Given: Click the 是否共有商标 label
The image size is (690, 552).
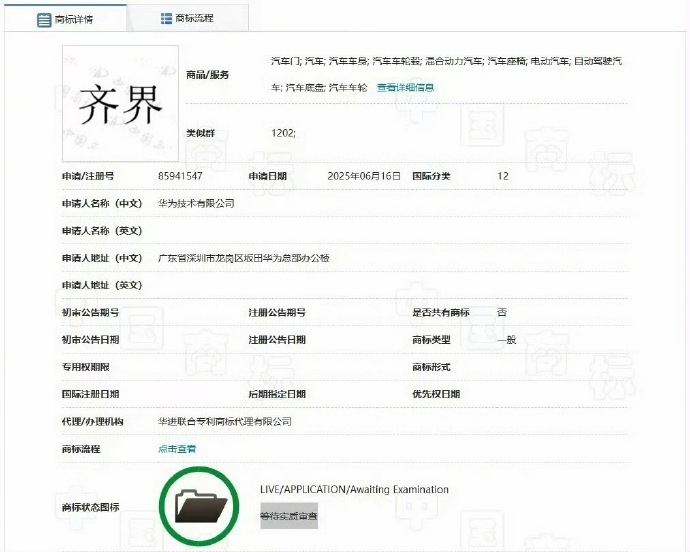Looking at the screenshot, I should click(x=441, y=313).
